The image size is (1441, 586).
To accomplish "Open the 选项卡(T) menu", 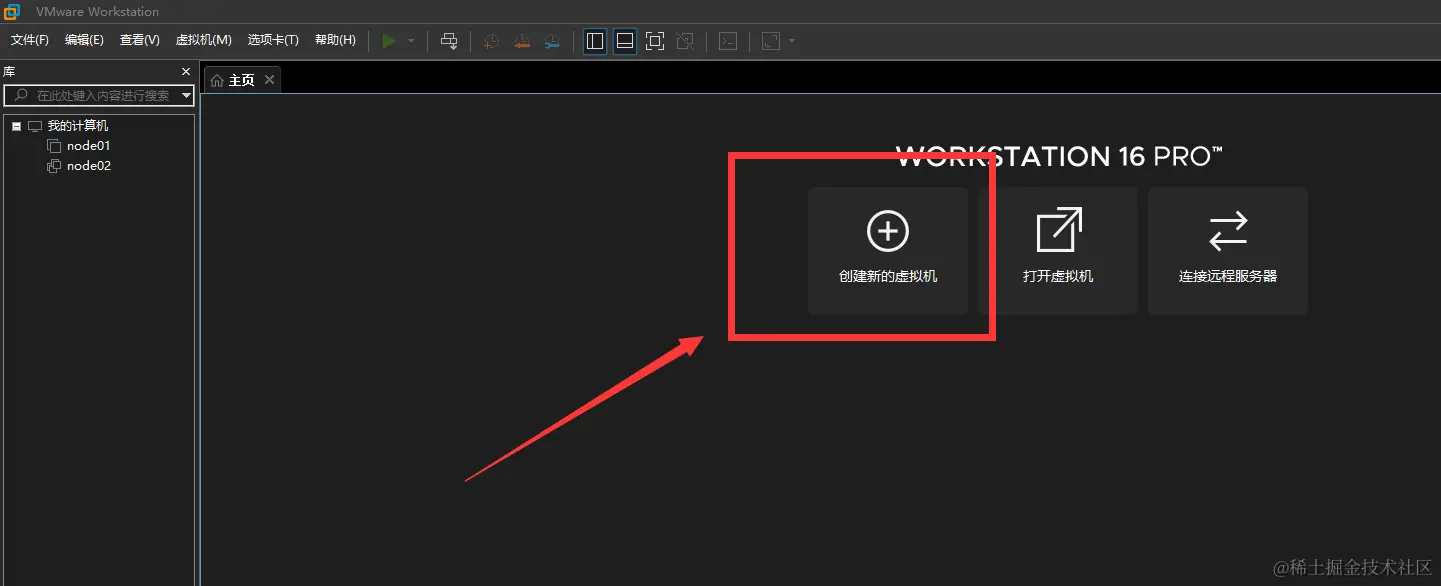I will click(x=273, y=40).
